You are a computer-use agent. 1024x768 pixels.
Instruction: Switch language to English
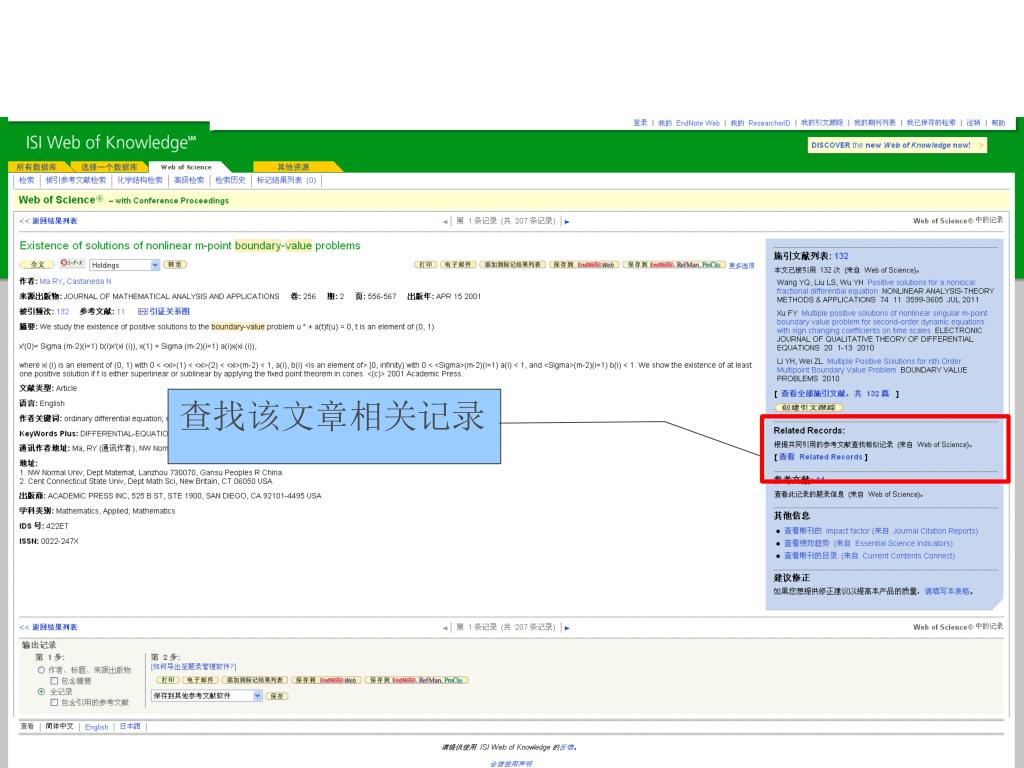(x=97, y=727)
